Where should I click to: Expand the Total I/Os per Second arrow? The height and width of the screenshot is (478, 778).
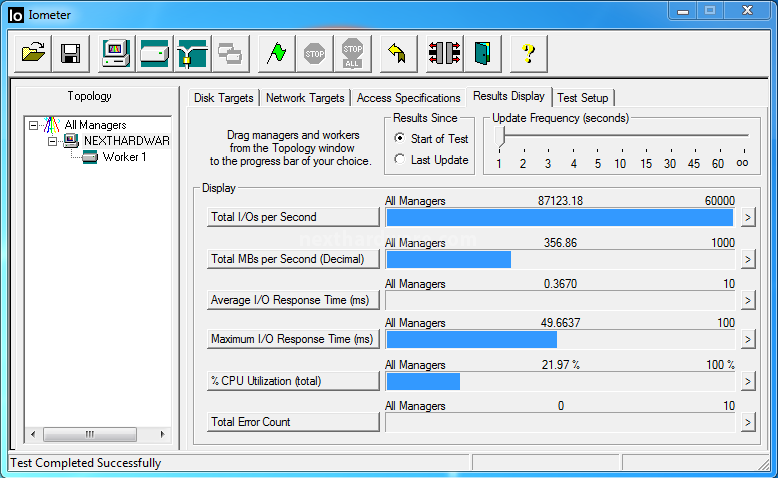[x=748, y=217]
